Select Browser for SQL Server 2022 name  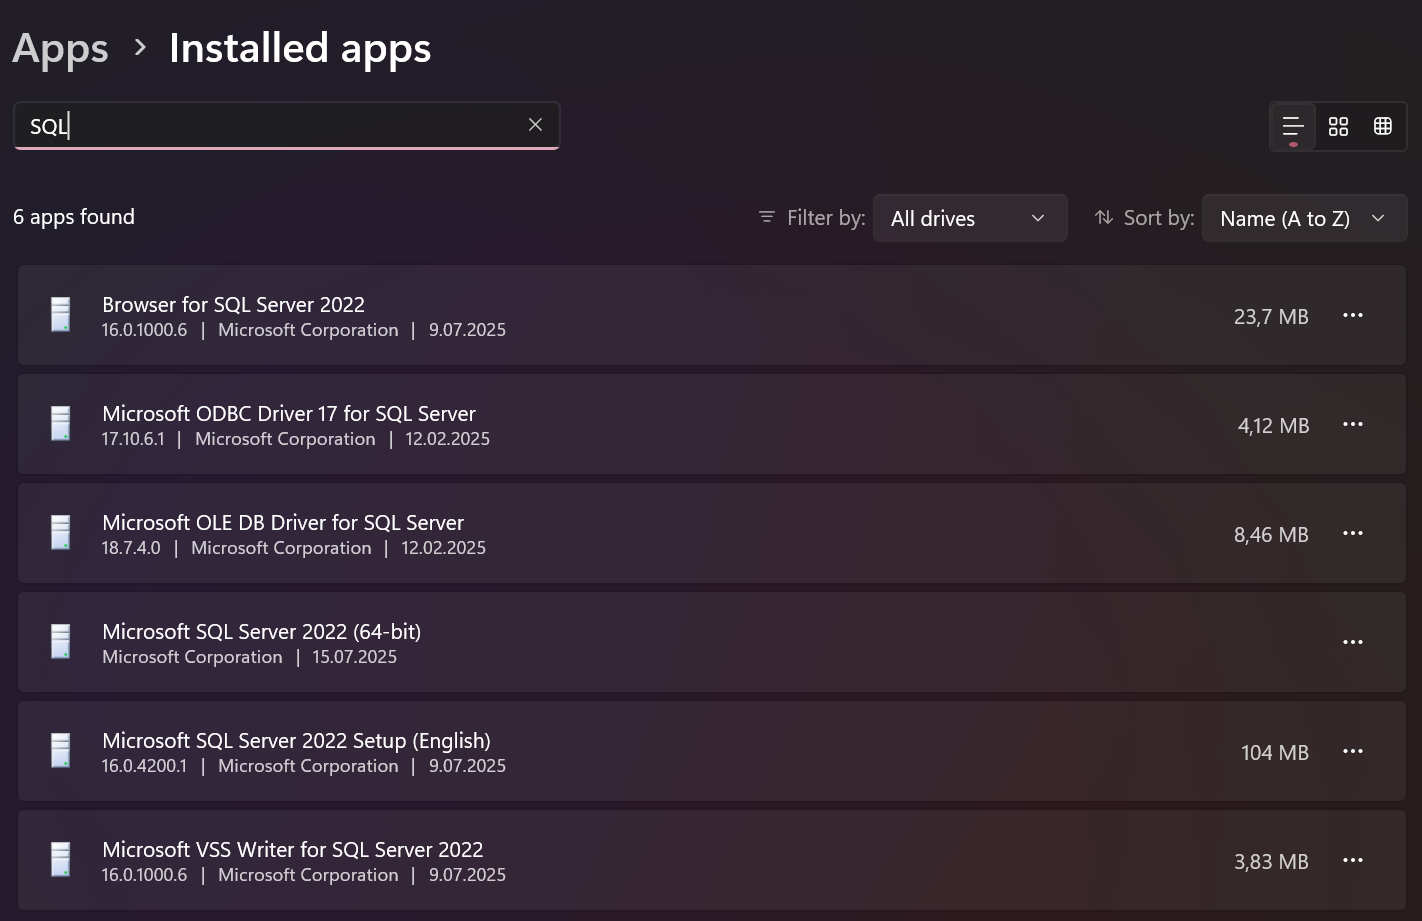click(233, 304)
